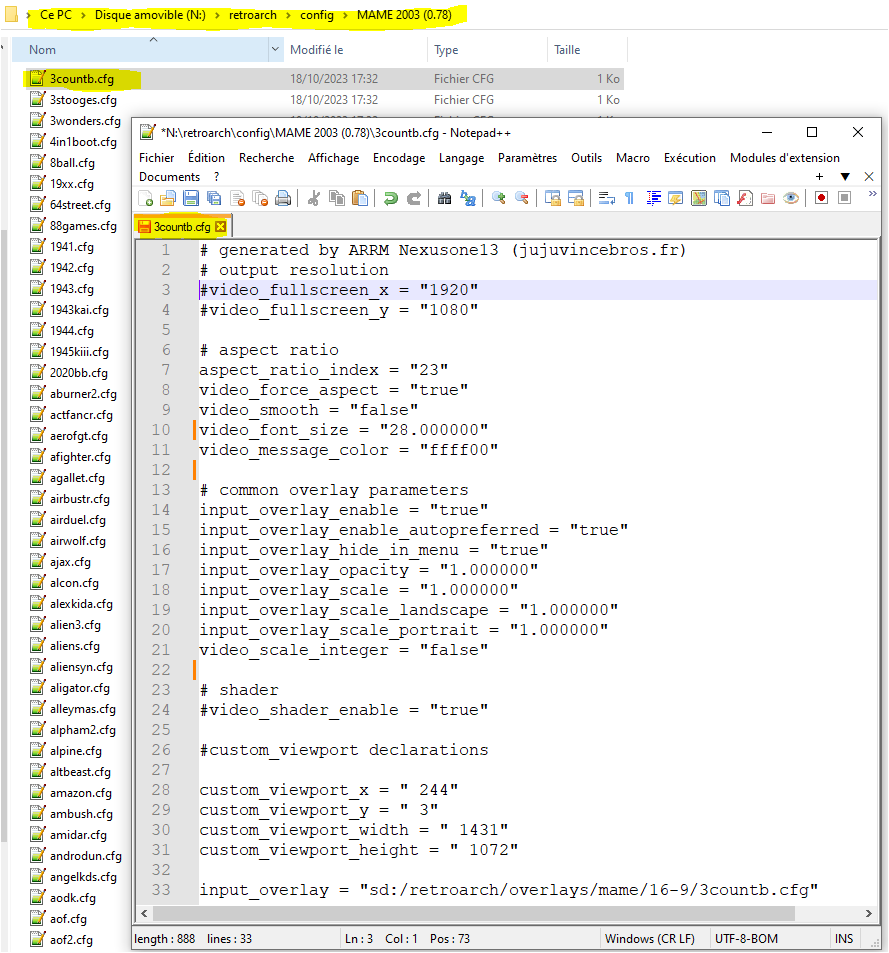
Task: Open the Encodage menu
Action: (399, 158)
